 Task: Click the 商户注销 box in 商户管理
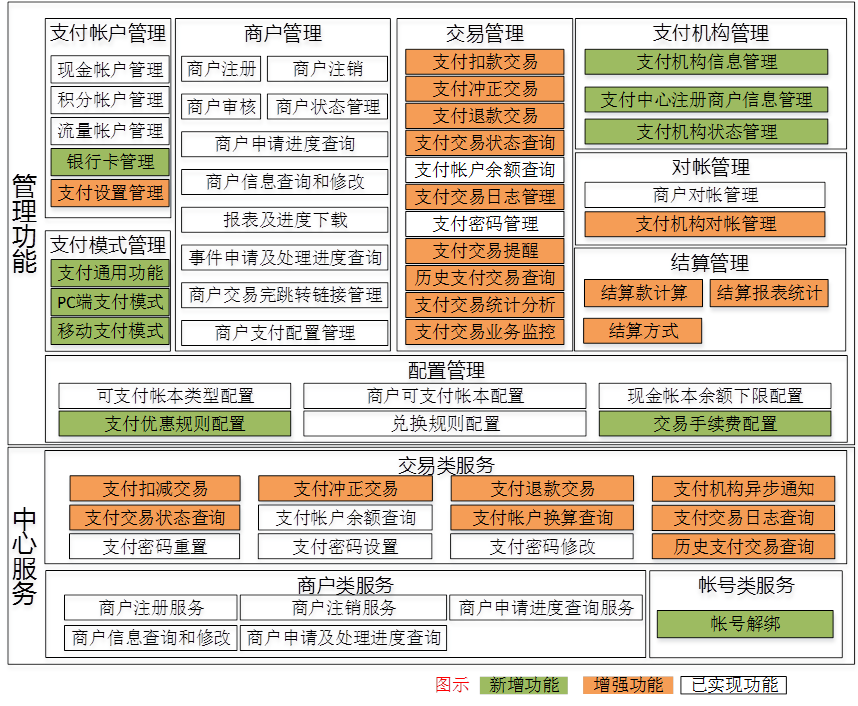[x=327, y=69]
